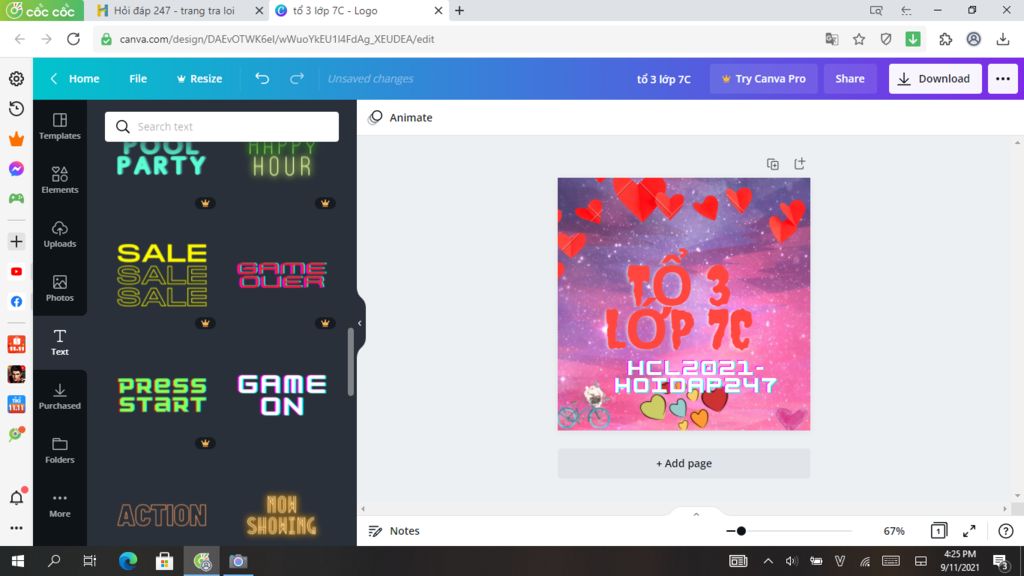Select the ACTION text style
Screen dimensions: 1024x576
coord(162,515)
